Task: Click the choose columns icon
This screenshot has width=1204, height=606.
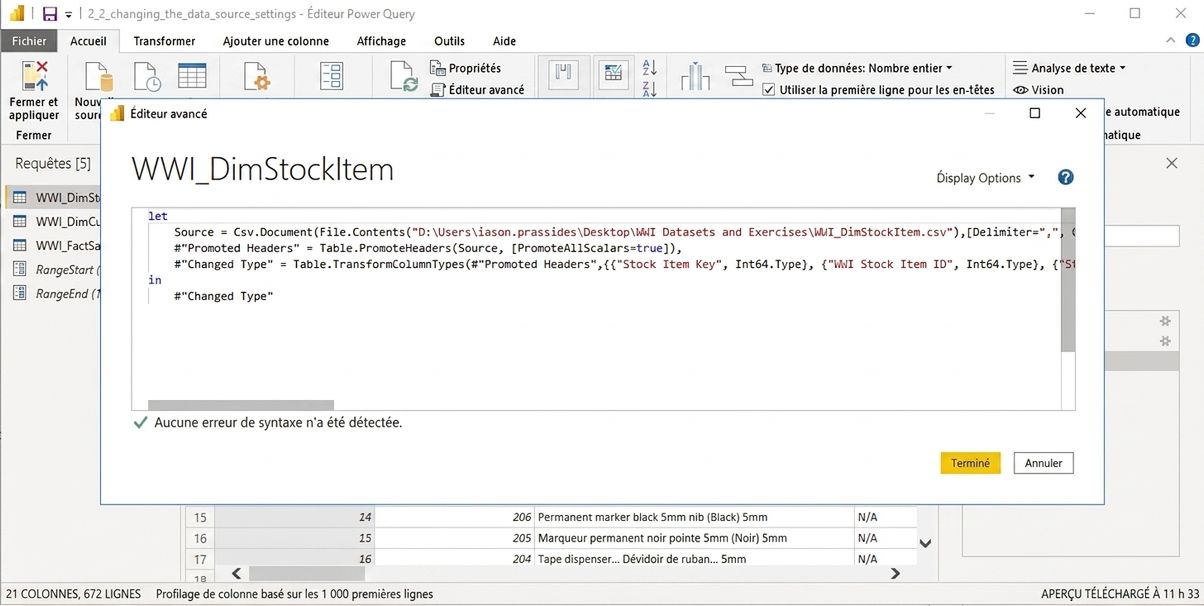Action: [563, 76]
